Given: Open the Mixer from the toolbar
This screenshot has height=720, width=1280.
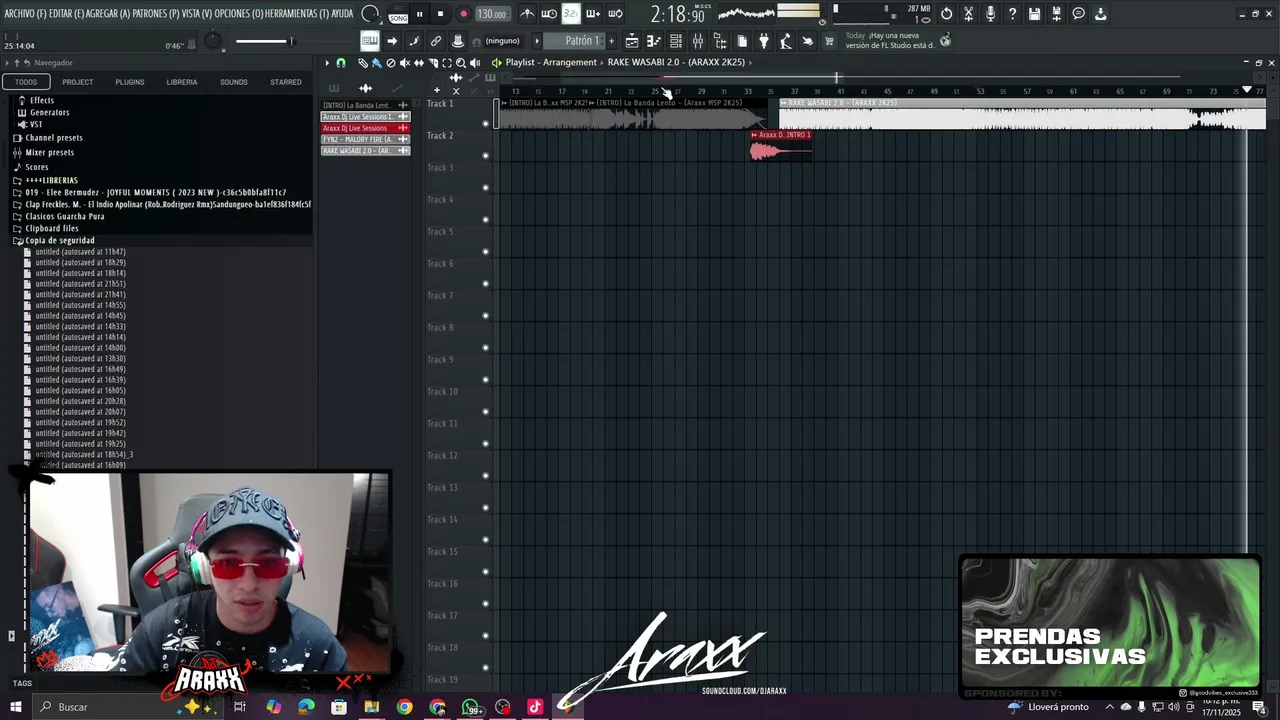Looking at the screenshot, I should [x=697, y=41].
